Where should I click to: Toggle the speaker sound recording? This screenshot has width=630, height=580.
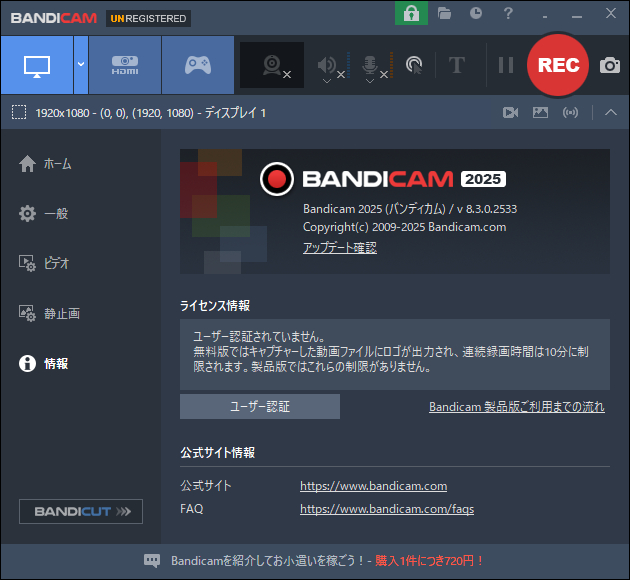(x=327, y=65)
